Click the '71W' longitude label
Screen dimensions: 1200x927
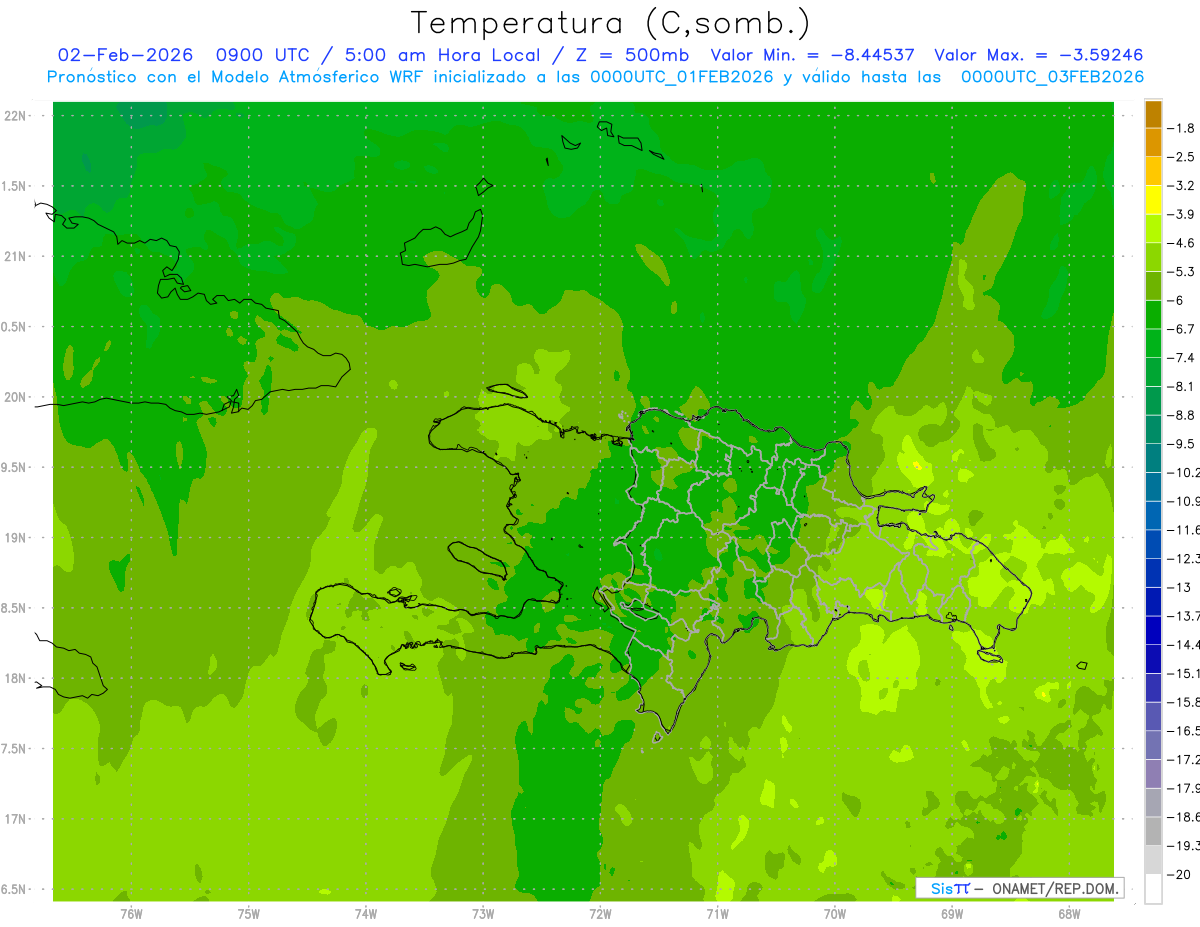pyautogui.click(x=717, y=914)
